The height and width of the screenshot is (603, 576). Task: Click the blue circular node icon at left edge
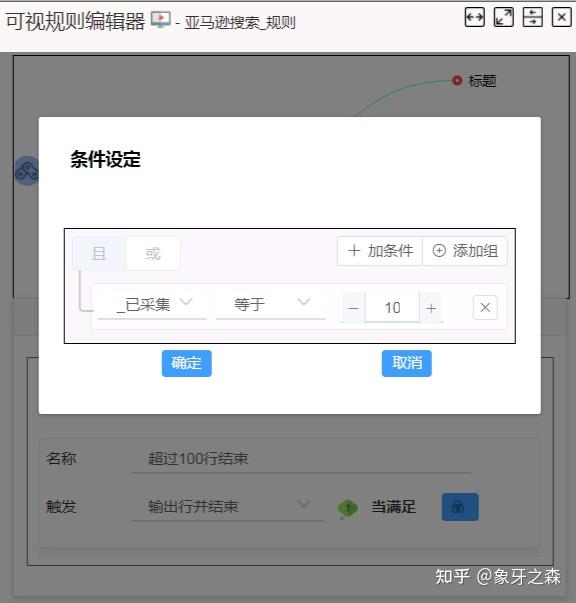tap(27, 171)
